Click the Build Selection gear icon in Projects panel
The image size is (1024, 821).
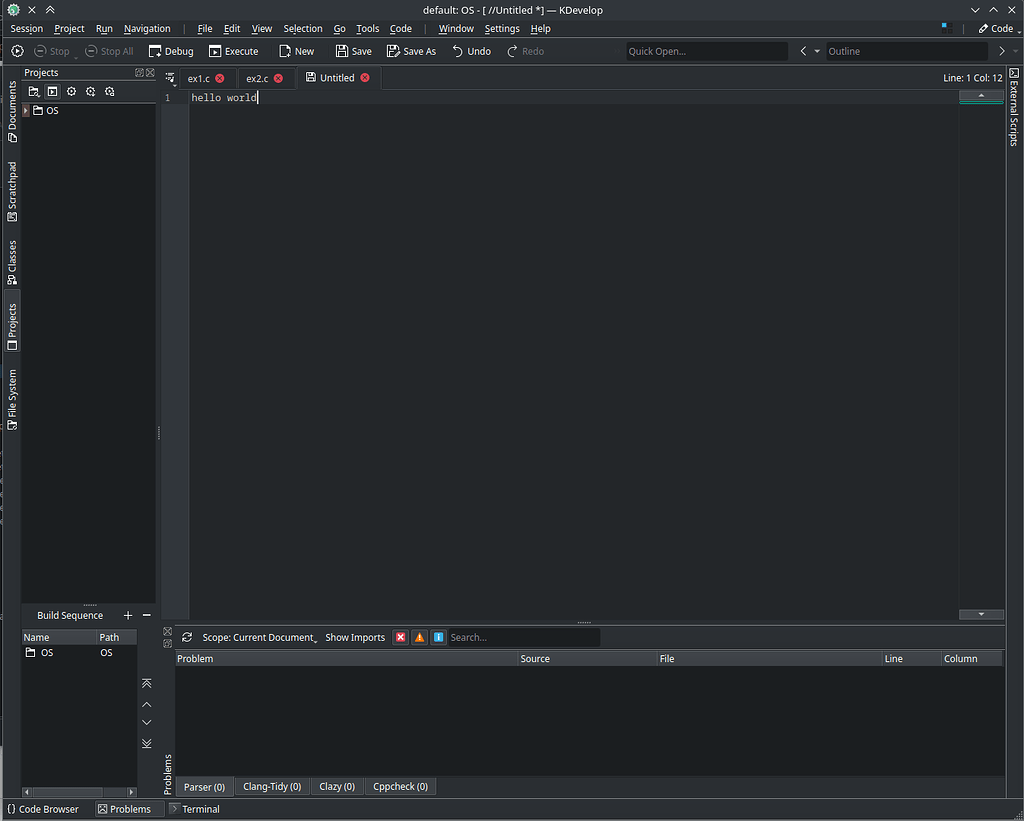click(x=70, y=91)
